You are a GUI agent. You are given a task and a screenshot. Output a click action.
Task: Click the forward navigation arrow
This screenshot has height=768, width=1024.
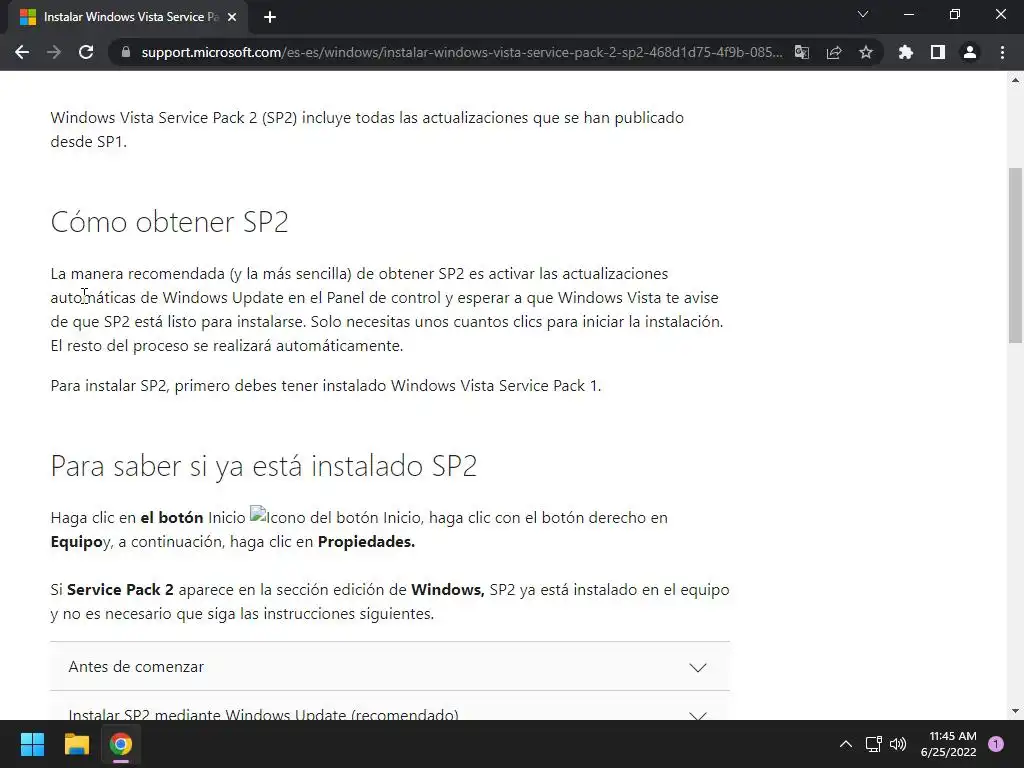point(54,52)
